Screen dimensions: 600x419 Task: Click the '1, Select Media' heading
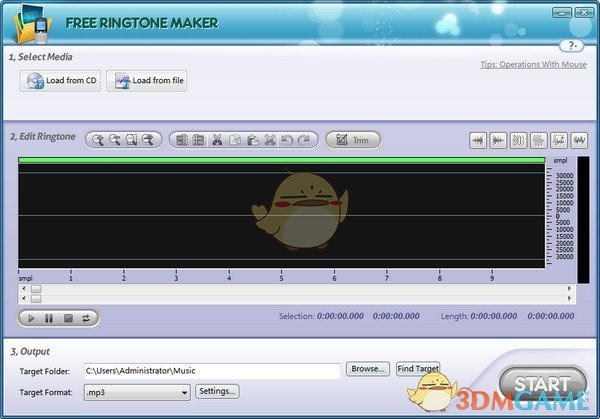tap(41, 57)
